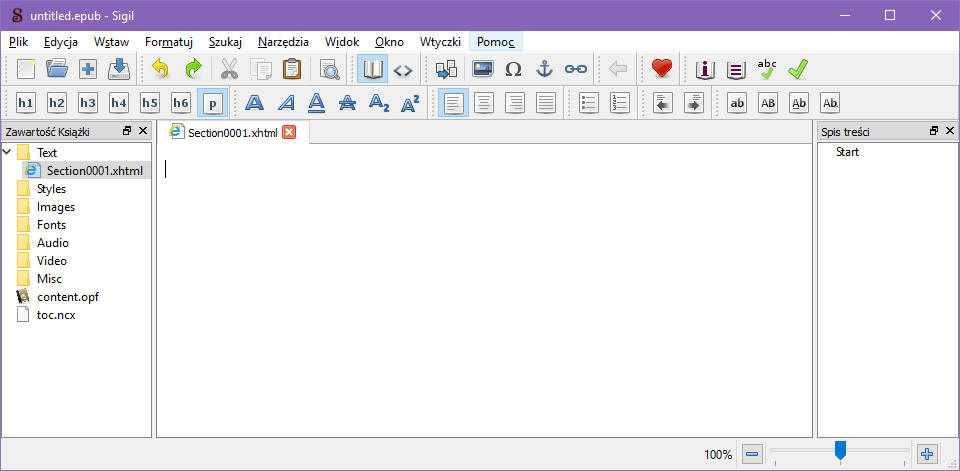Click the anchor icon to insert ID

[544, 69]
